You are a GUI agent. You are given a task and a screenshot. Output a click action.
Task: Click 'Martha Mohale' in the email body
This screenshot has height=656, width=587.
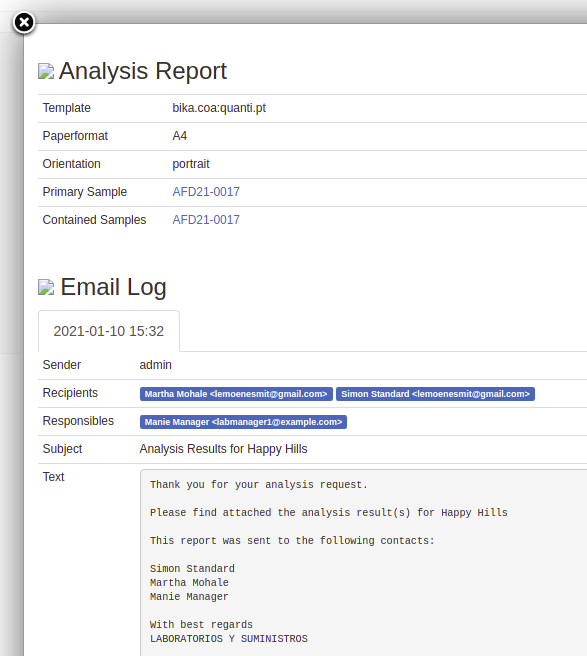coord(189,582)
